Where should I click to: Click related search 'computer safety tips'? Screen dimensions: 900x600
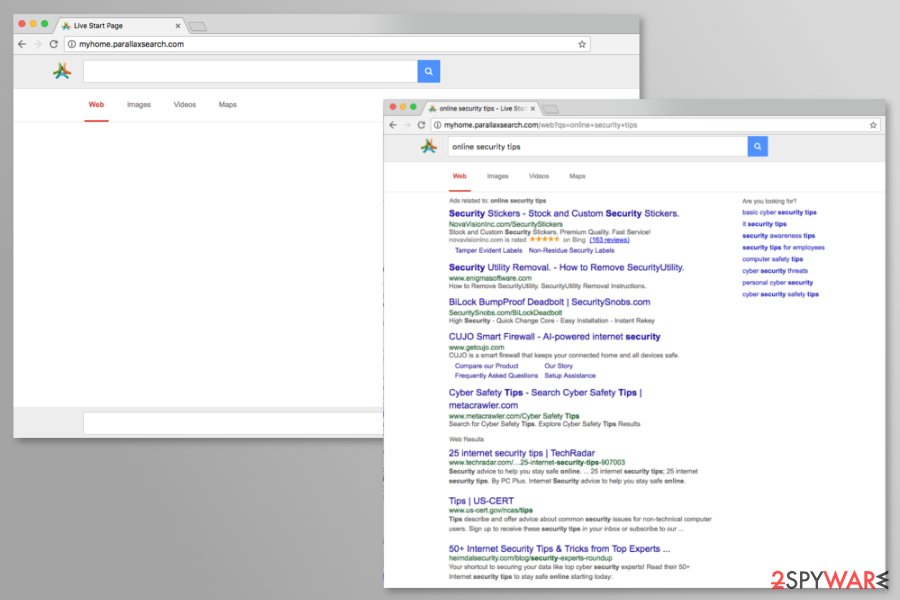773,259
